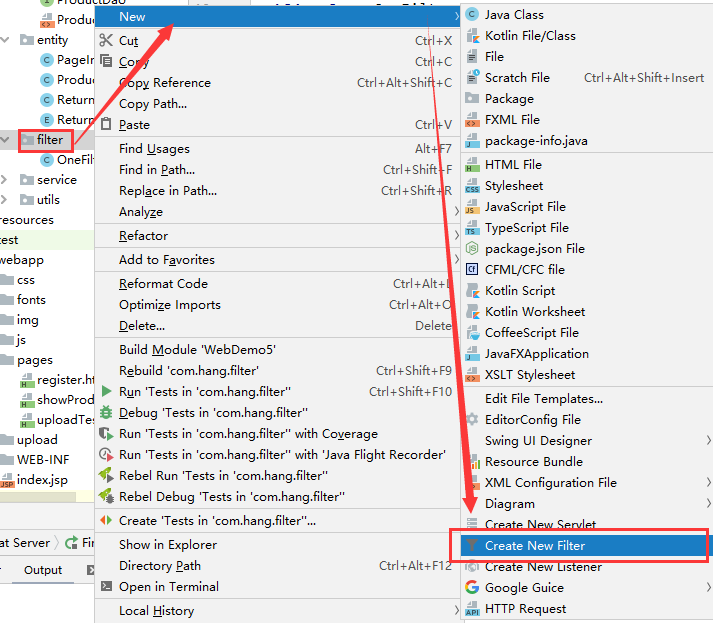Select the fonts folder
The image size is (713, 623).
click(31, 300)
